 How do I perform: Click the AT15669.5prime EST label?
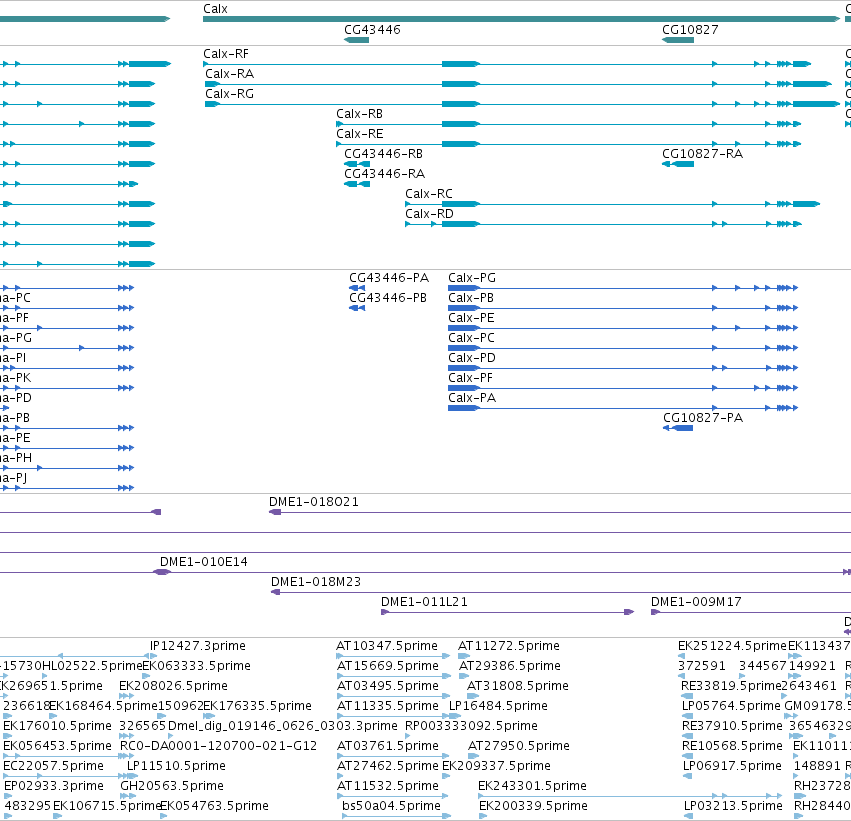point(388,666)
